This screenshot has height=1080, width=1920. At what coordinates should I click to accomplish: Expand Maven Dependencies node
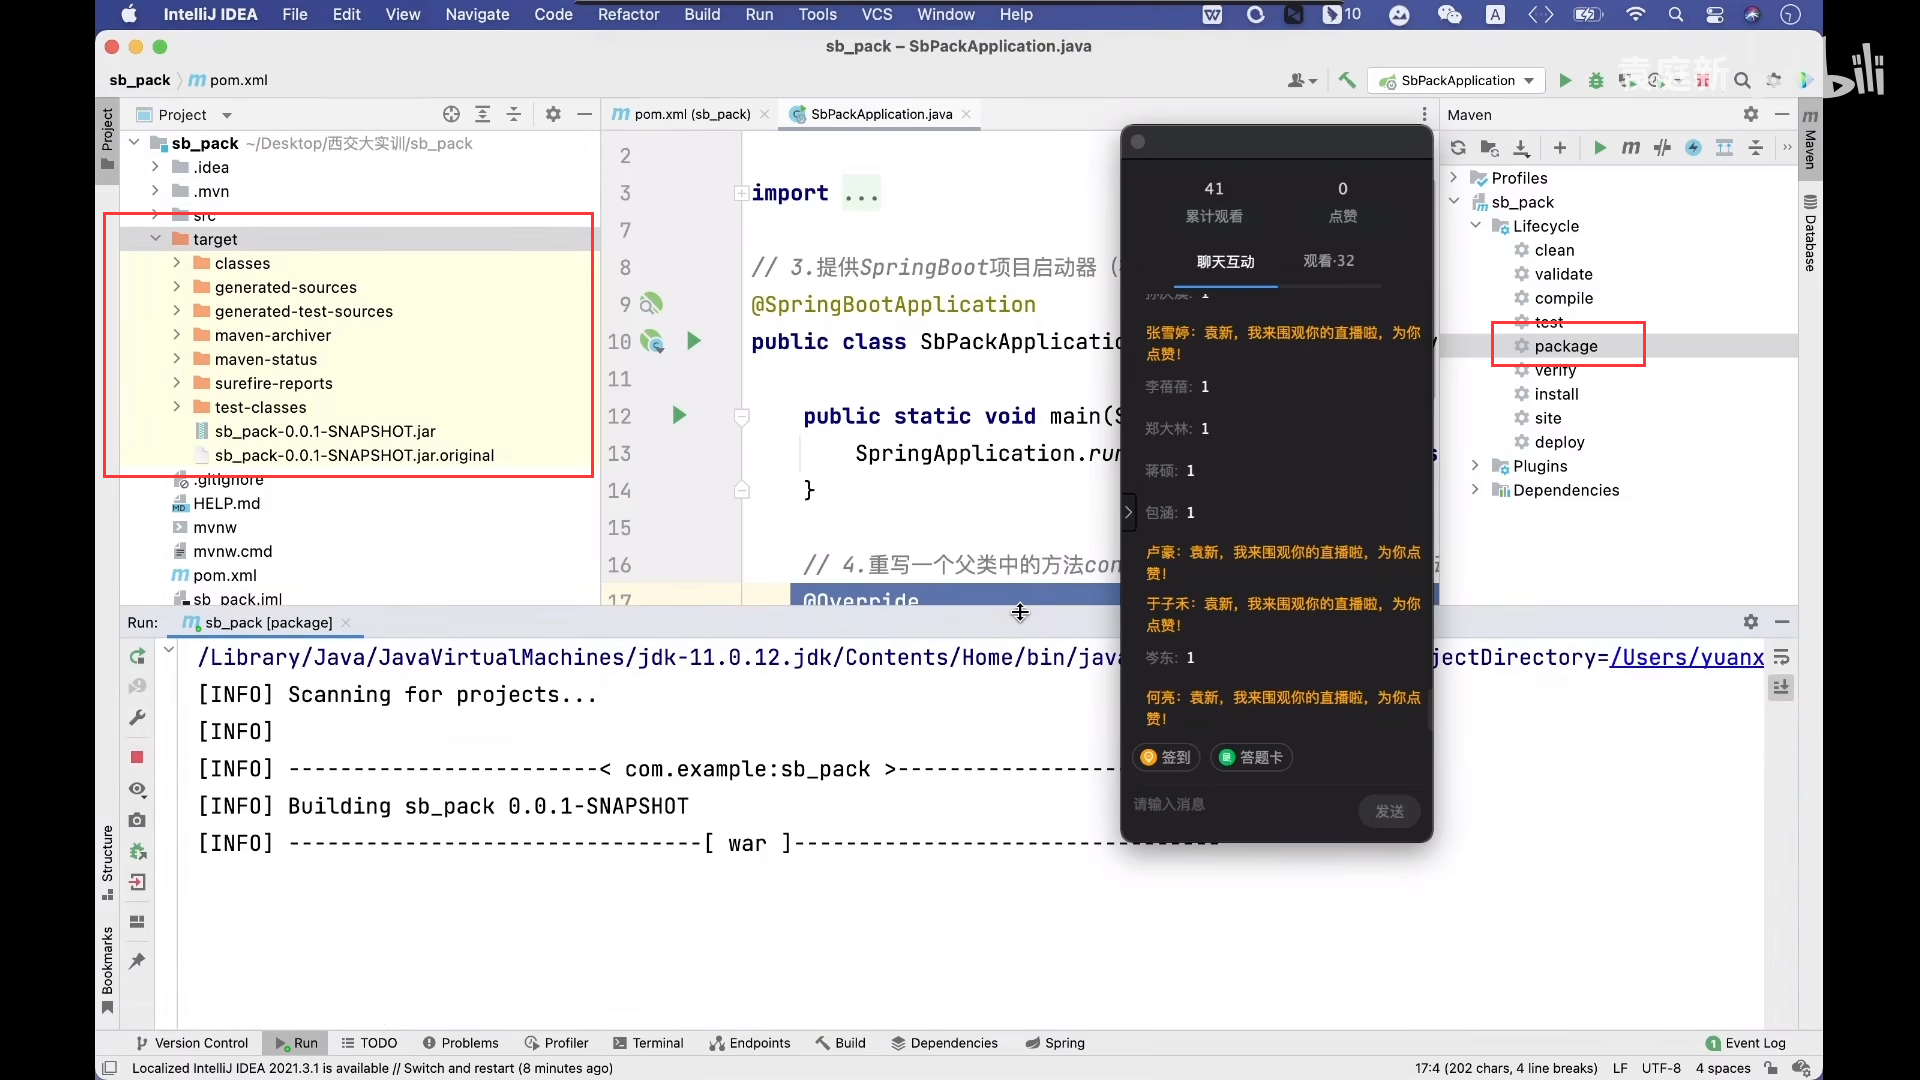pyautogui.click(x=1475, y=490)
